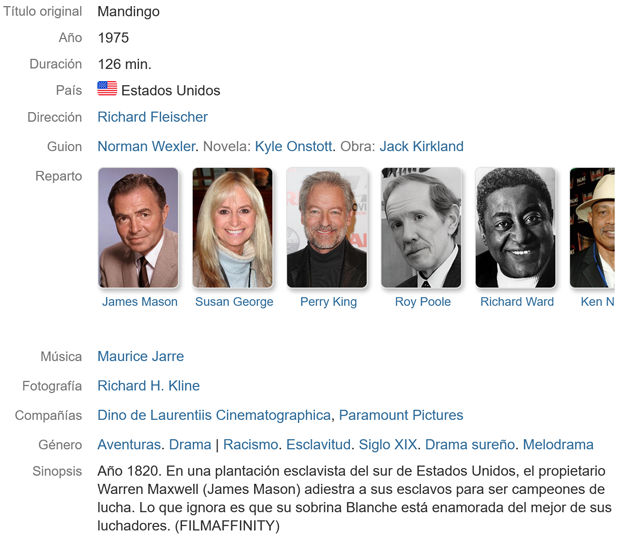Click the James Mason name link
This screenshot has width=640, height=552.
pos(140,302)
